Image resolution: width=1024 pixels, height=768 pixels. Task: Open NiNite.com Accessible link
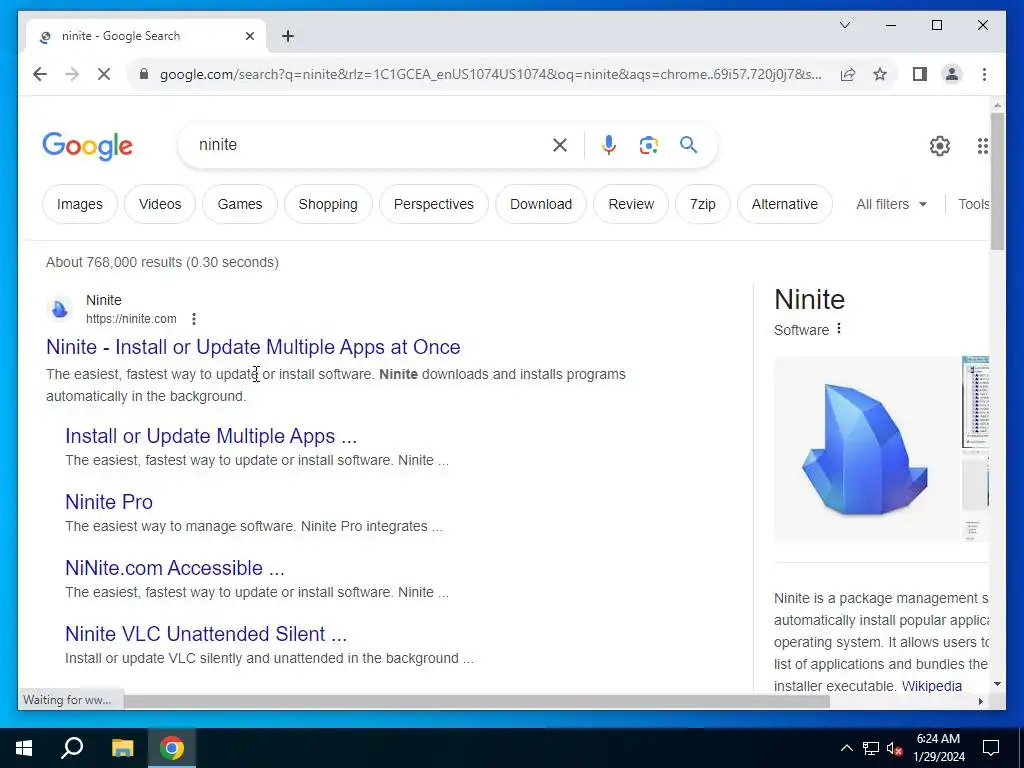coord(175,568)
